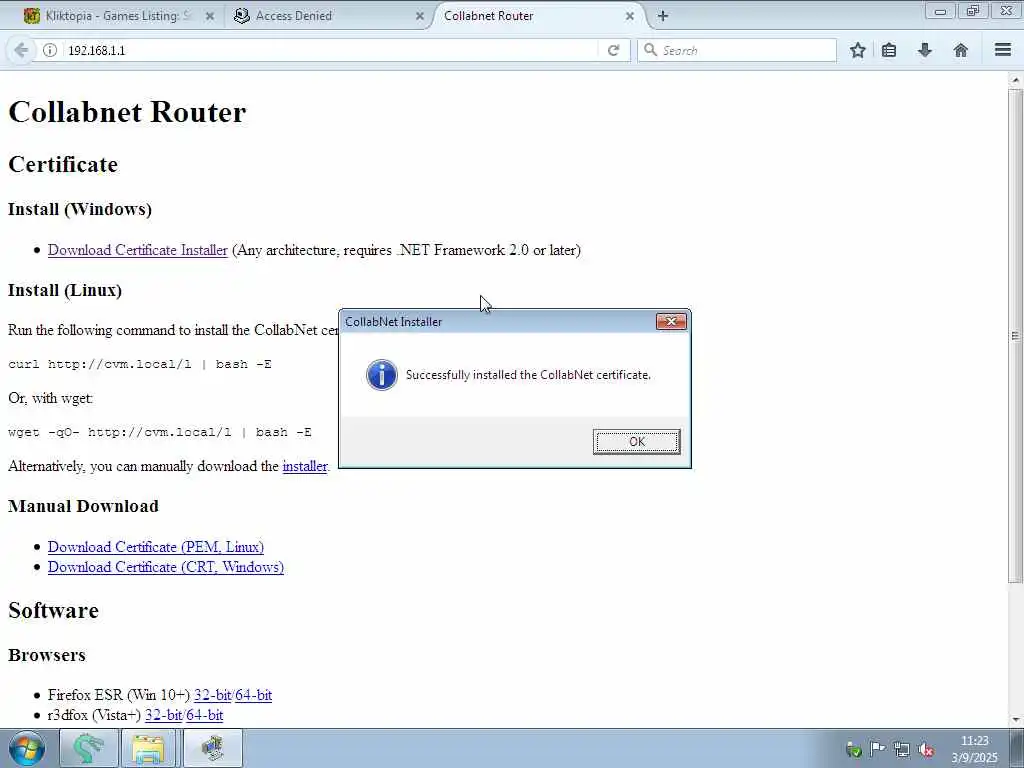This screenshot has height=768, width=1024.
Task: Click OK in CollabNet Installer dialog
Action: coord(637,441)
